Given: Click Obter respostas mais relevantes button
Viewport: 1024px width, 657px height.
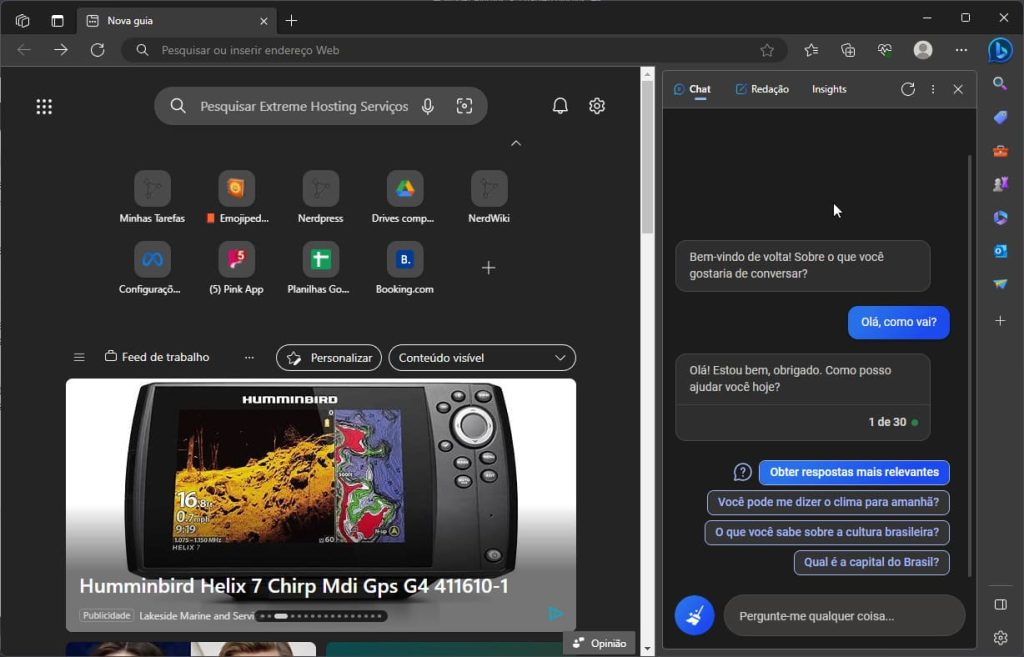Looking at the screenshot, I should [x=854, y=472].
